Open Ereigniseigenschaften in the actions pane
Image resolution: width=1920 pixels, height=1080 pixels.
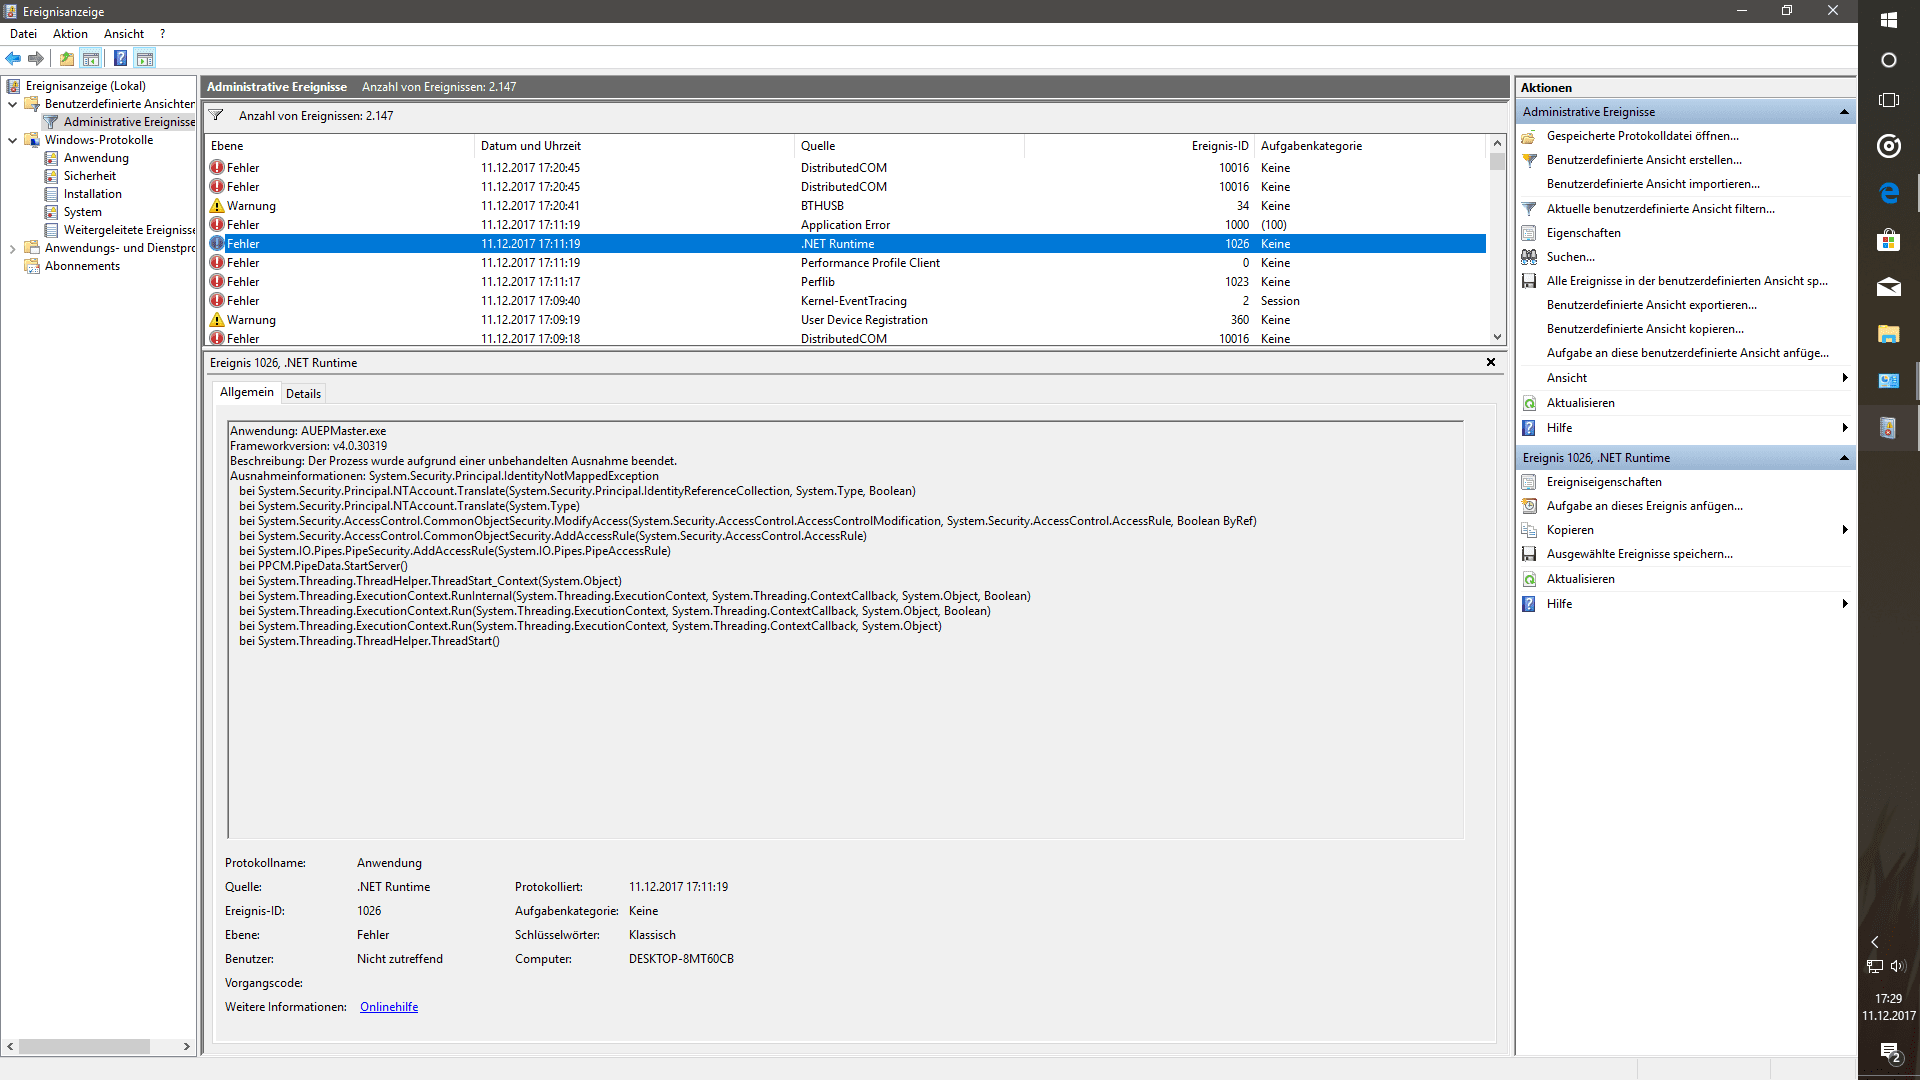tap(1603, 482)
